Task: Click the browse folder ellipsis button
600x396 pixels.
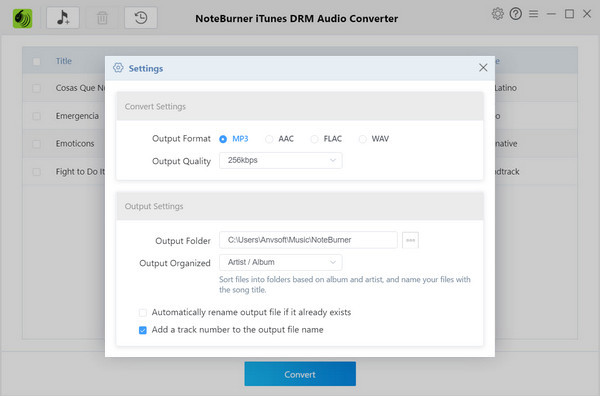Action: (410, 240)
